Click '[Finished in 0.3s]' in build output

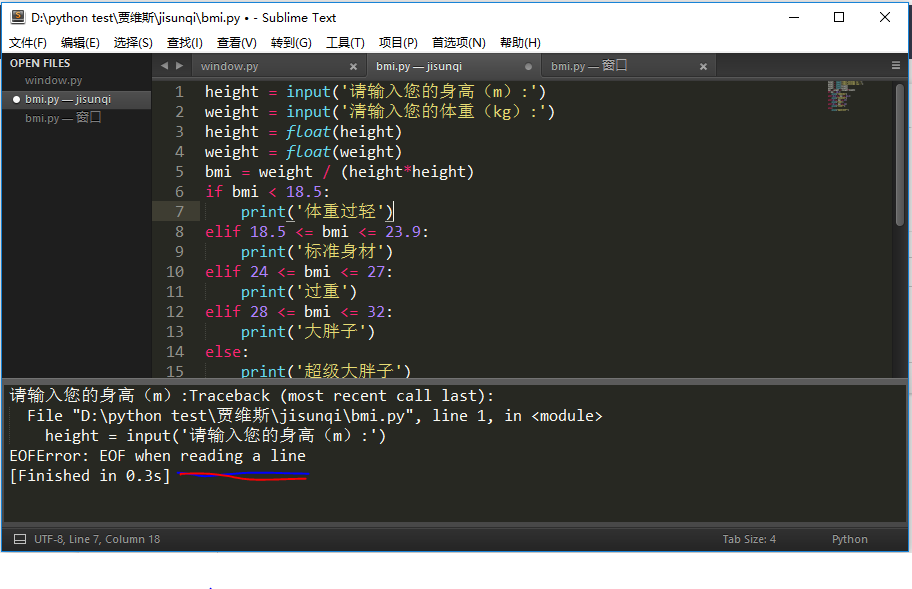pos(90,476)
